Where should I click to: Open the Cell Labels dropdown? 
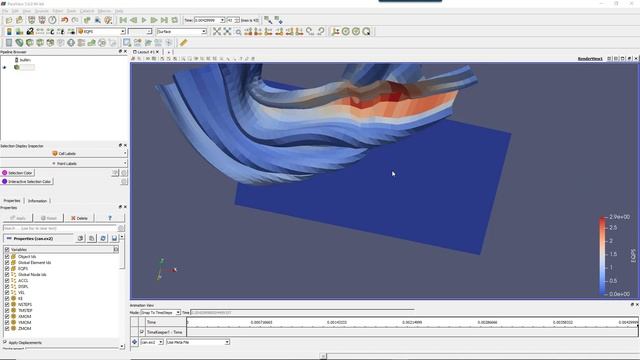[x=64, y=153]
